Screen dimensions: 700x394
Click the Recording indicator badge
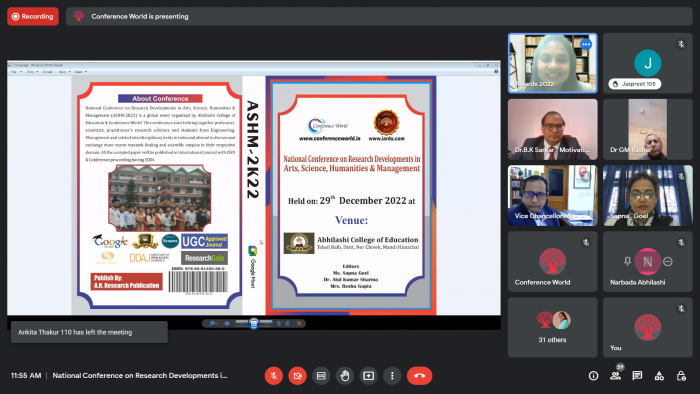[33, 17]
